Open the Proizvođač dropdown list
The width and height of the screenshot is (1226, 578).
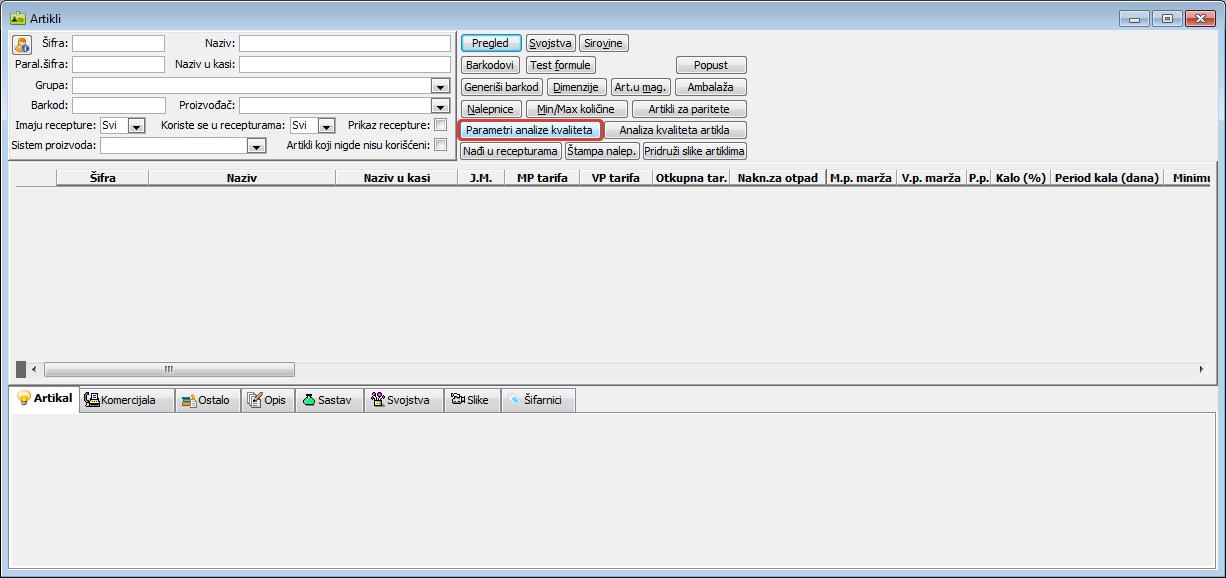click(x=439, y=106)
